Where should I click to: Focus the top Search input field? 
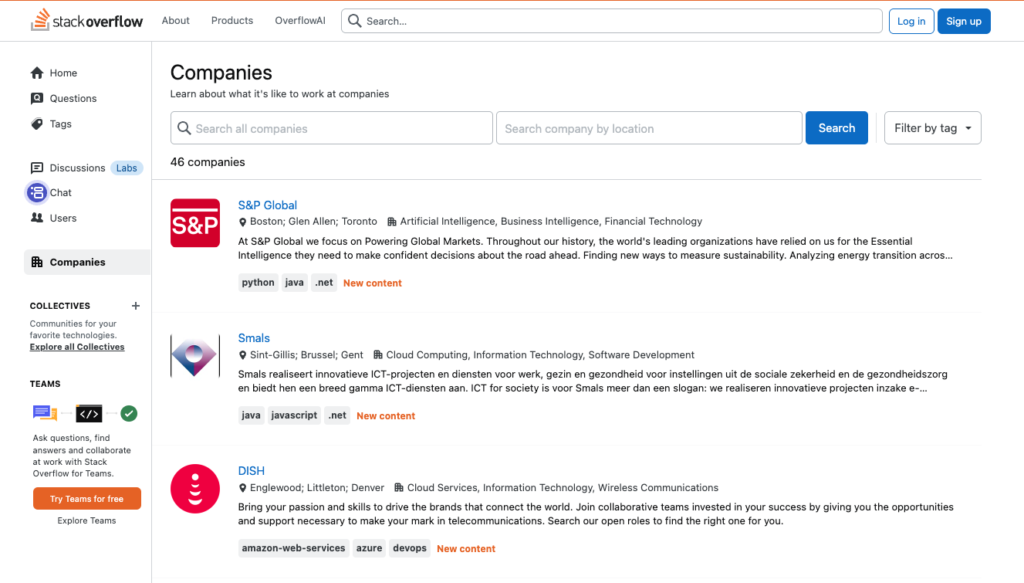[x=611, y=21]
